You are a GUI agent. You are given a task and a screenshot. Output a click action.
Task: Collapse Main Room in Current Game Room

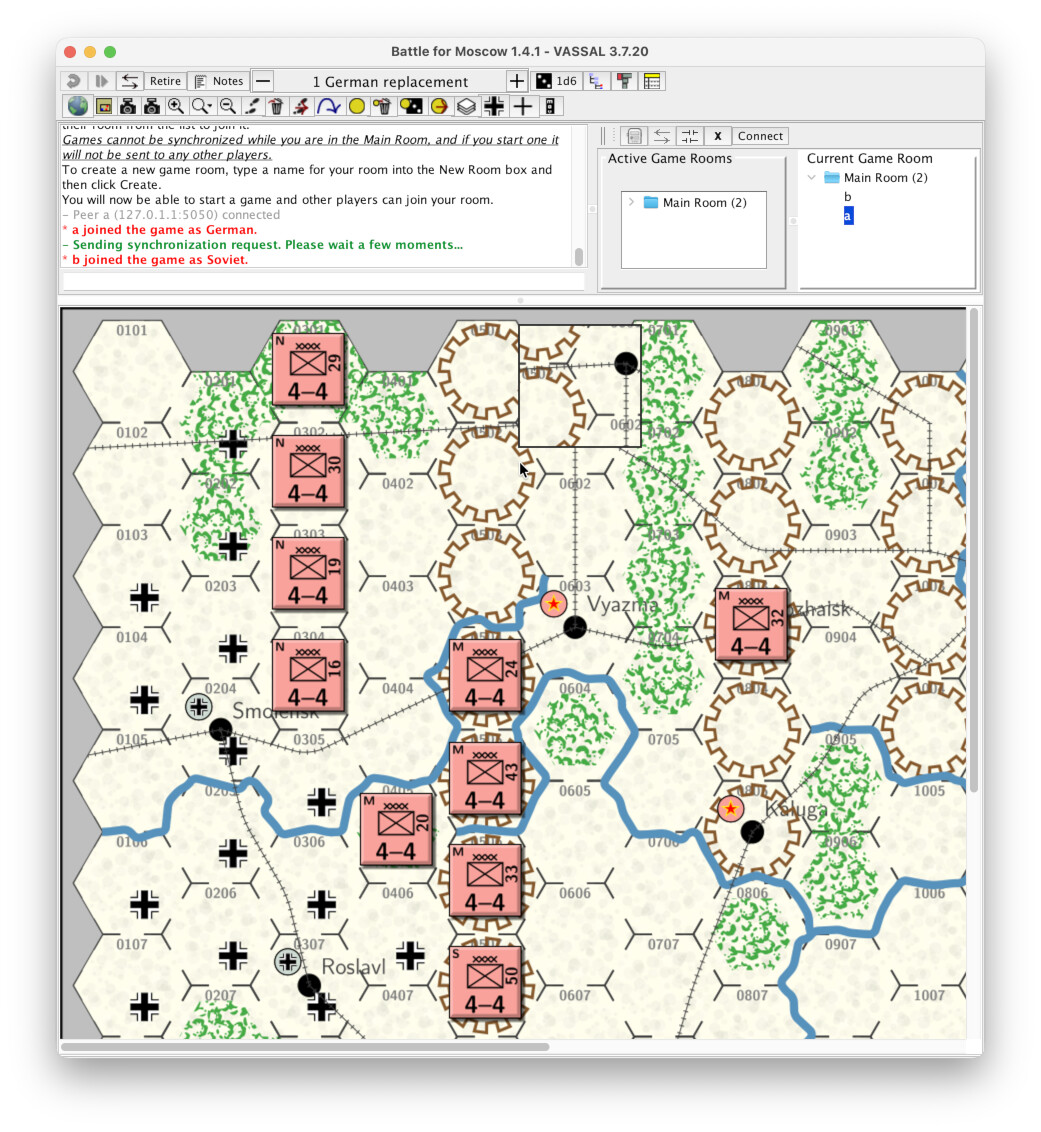(x=812, y=178)
